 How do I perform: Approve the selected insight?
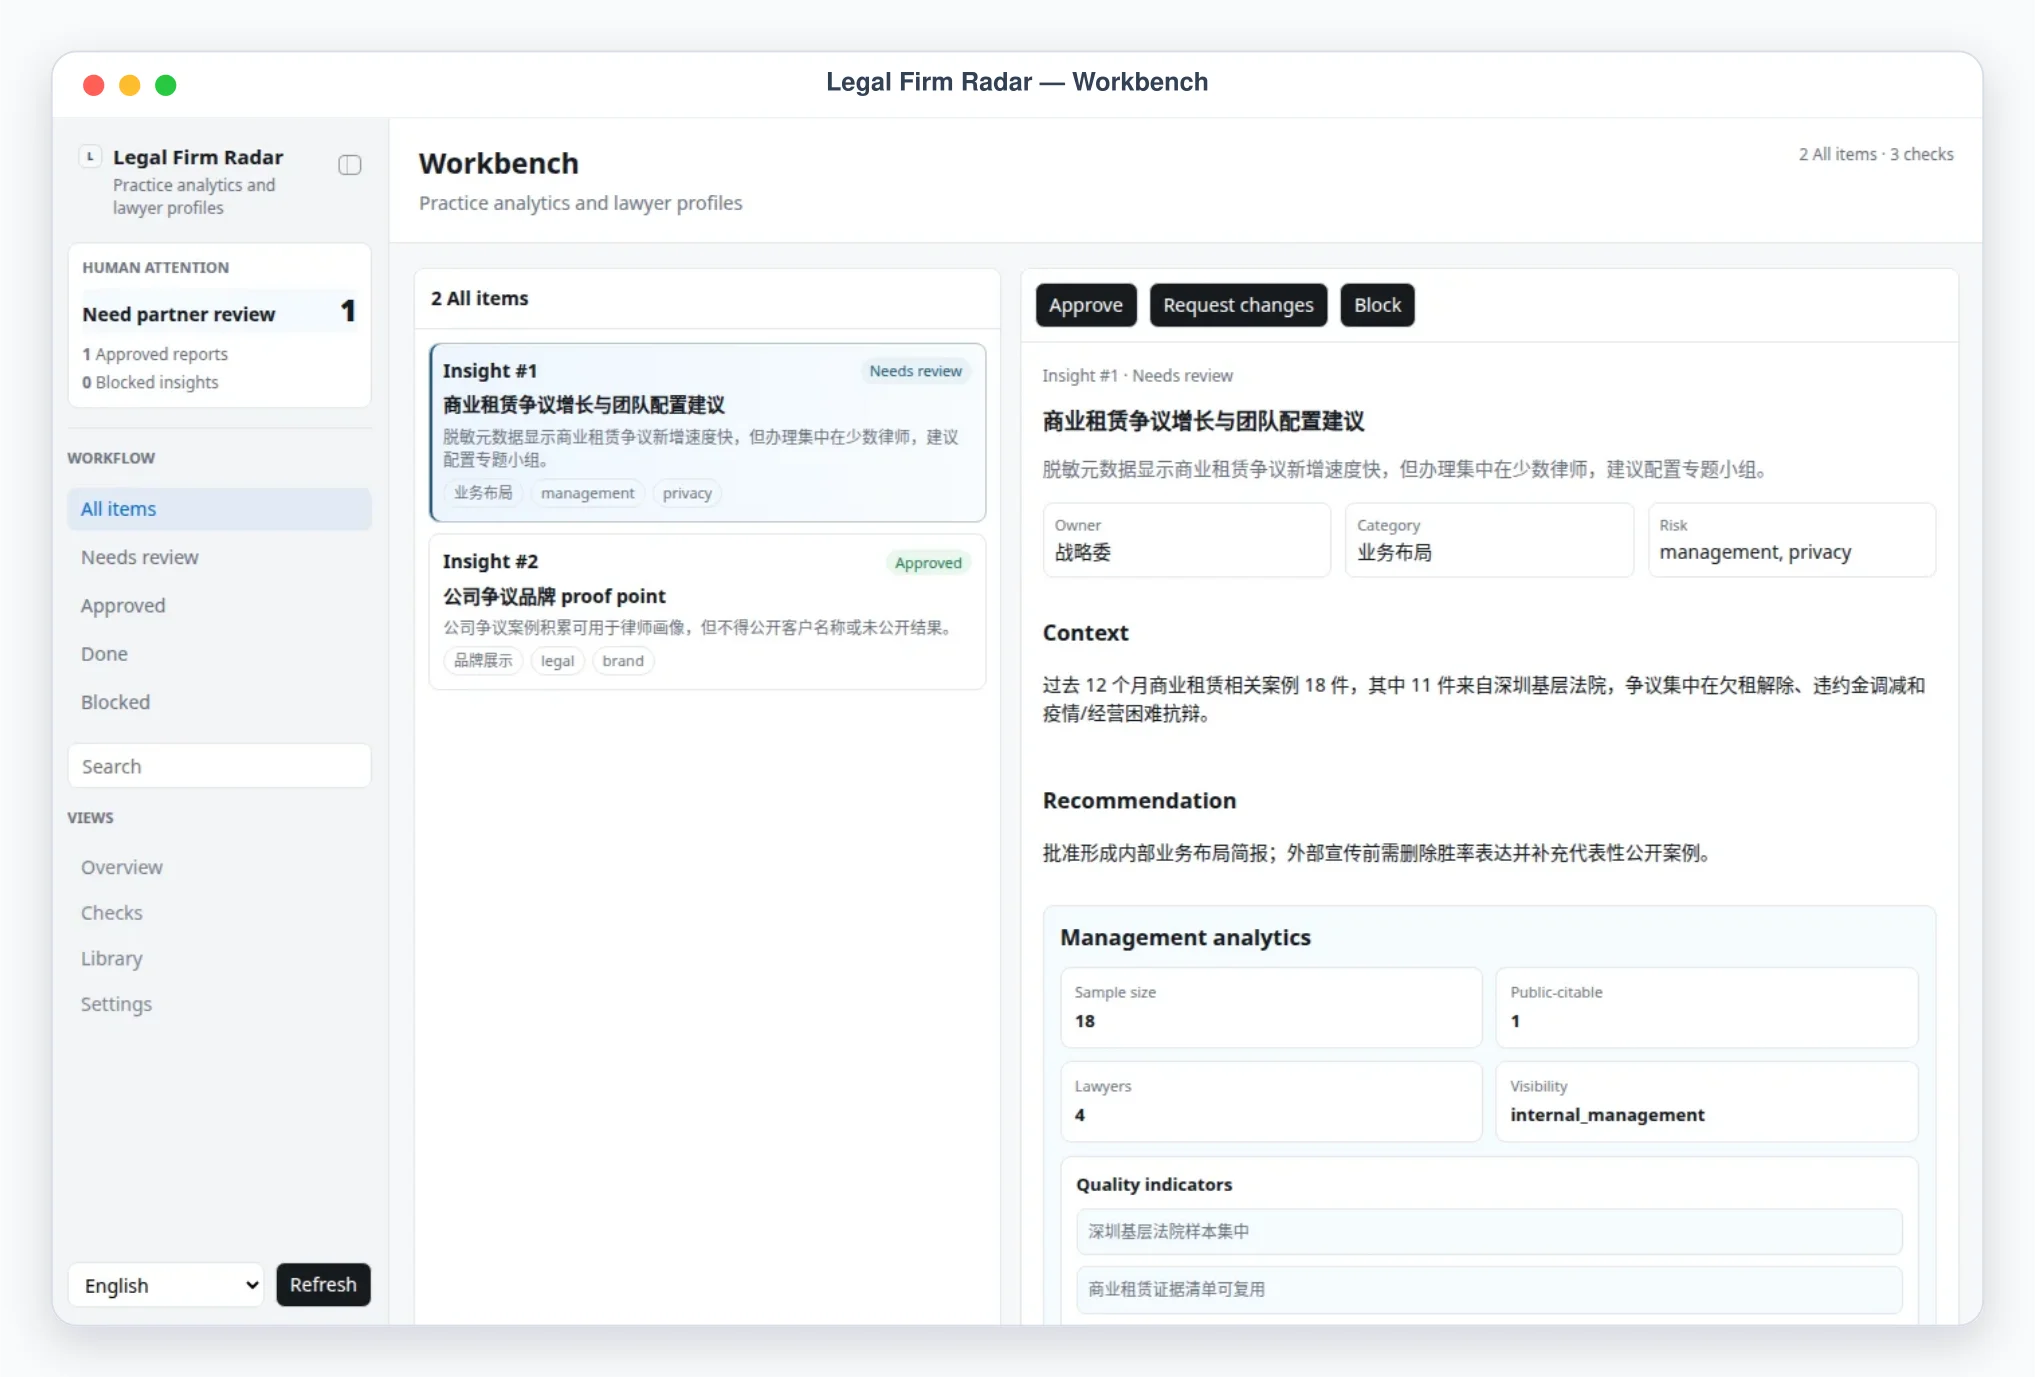click(x=1086, y=305)
